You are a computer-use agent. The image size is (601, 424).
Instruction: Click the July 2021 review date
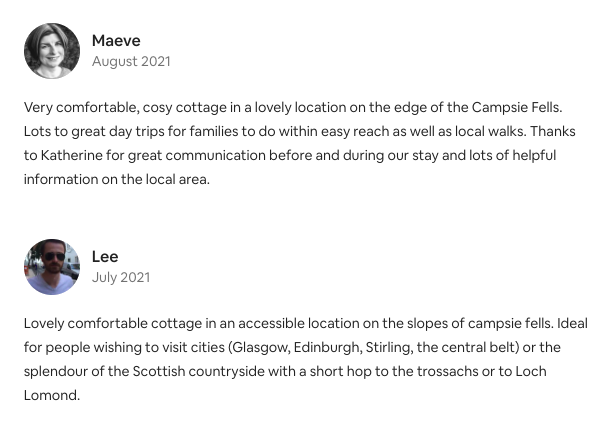coord(121,277)
